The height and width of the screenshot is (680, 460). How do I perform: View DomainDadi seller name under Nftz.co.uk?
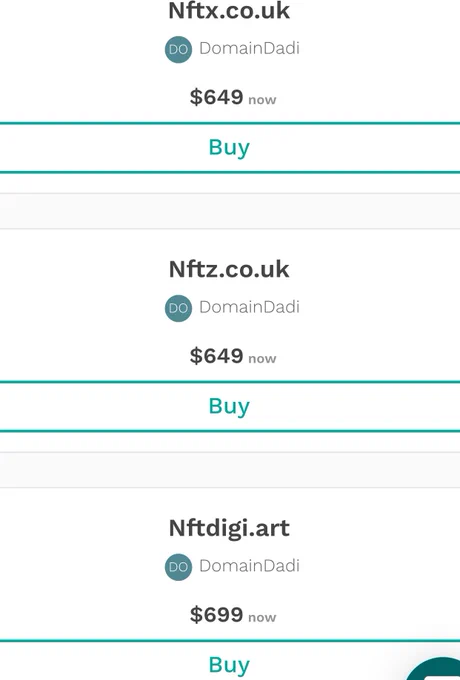click(249, 307)
